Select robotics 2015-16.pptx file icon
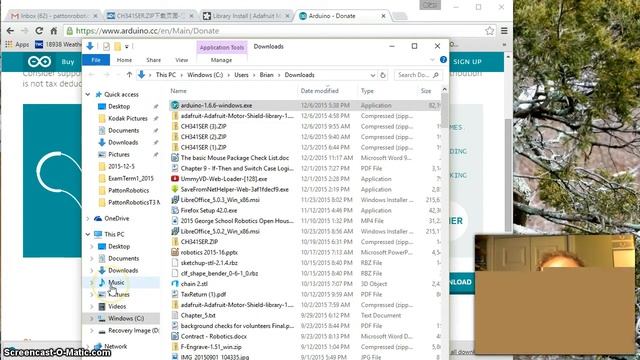The height and width of the screenshot is (360, 640). click(175, 252)
